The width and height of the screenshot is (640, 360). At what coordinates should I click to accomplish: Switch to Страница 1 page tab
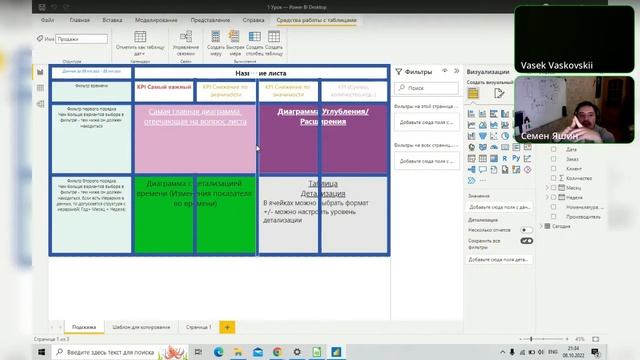198,327
